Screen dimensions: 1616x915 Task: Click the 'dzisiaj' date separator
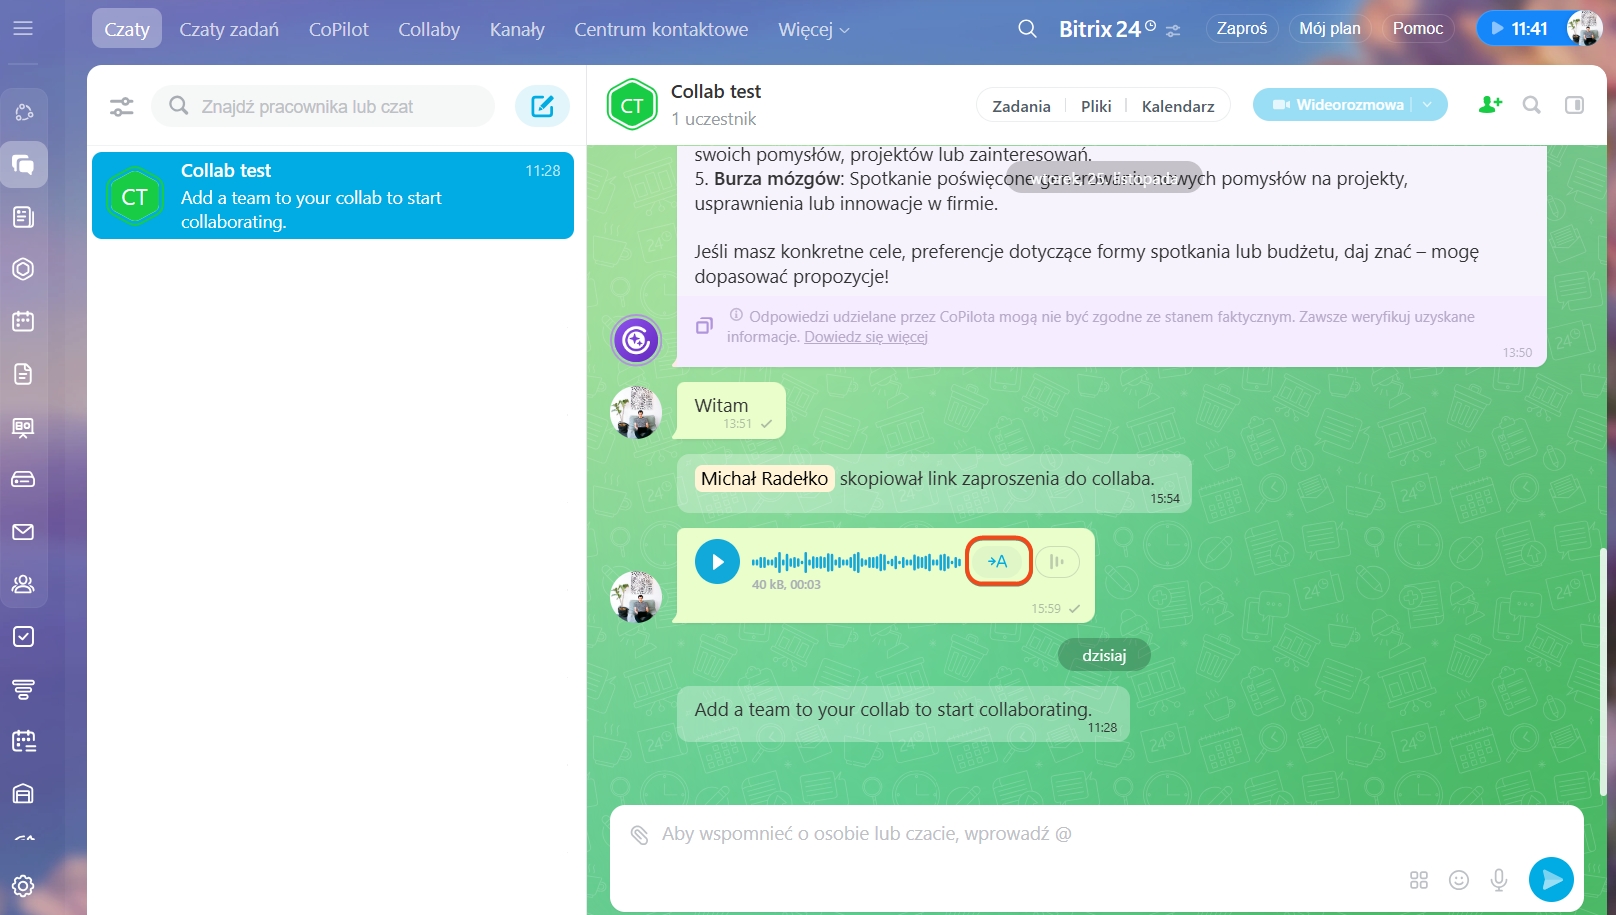click(1104, 656)
